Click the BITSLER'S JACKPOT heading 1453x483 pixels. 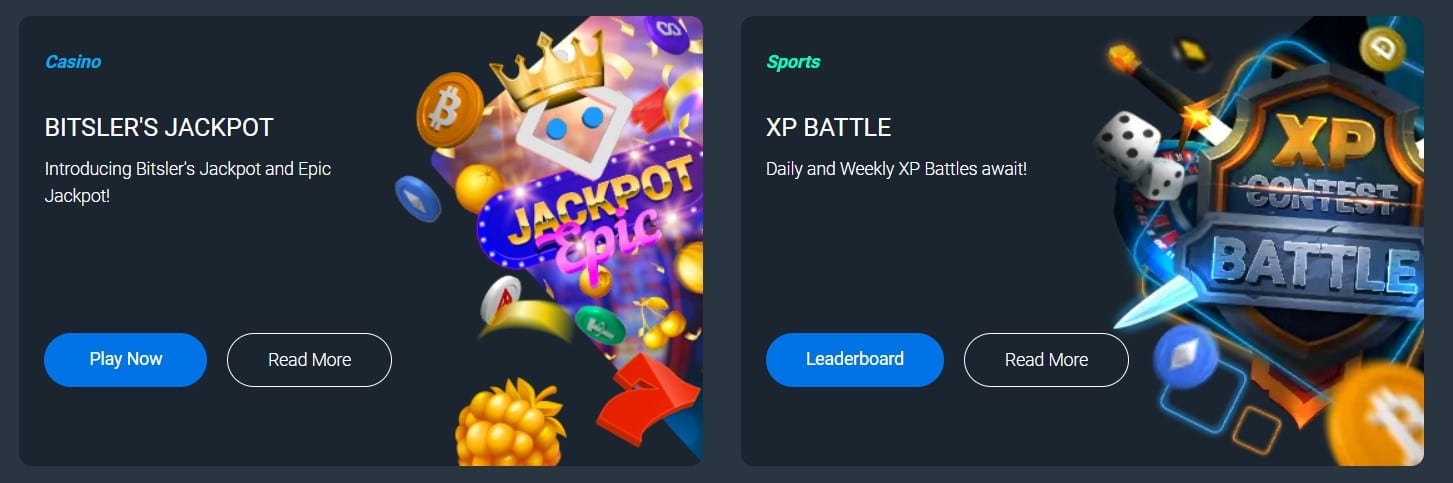[x=159, y=127]
